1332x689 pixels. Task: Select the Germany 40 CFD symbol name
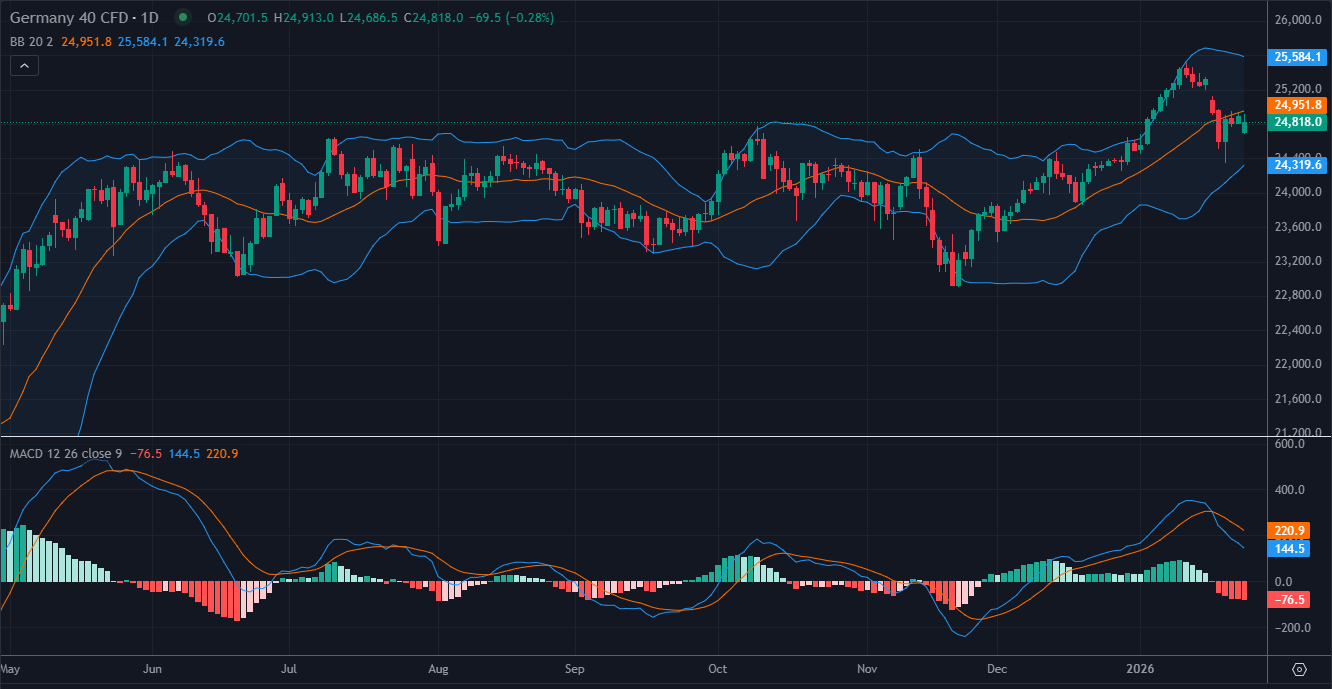point(70,17)
